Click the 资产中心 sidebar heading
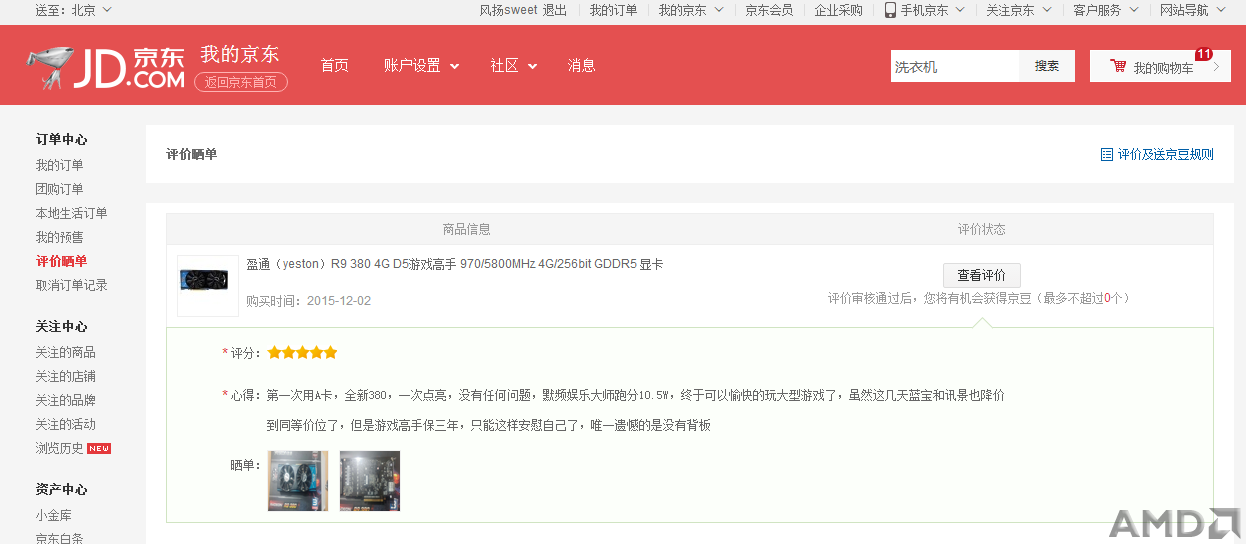The height and width of the screenshot is (544, 1246). tap(61, 489)
